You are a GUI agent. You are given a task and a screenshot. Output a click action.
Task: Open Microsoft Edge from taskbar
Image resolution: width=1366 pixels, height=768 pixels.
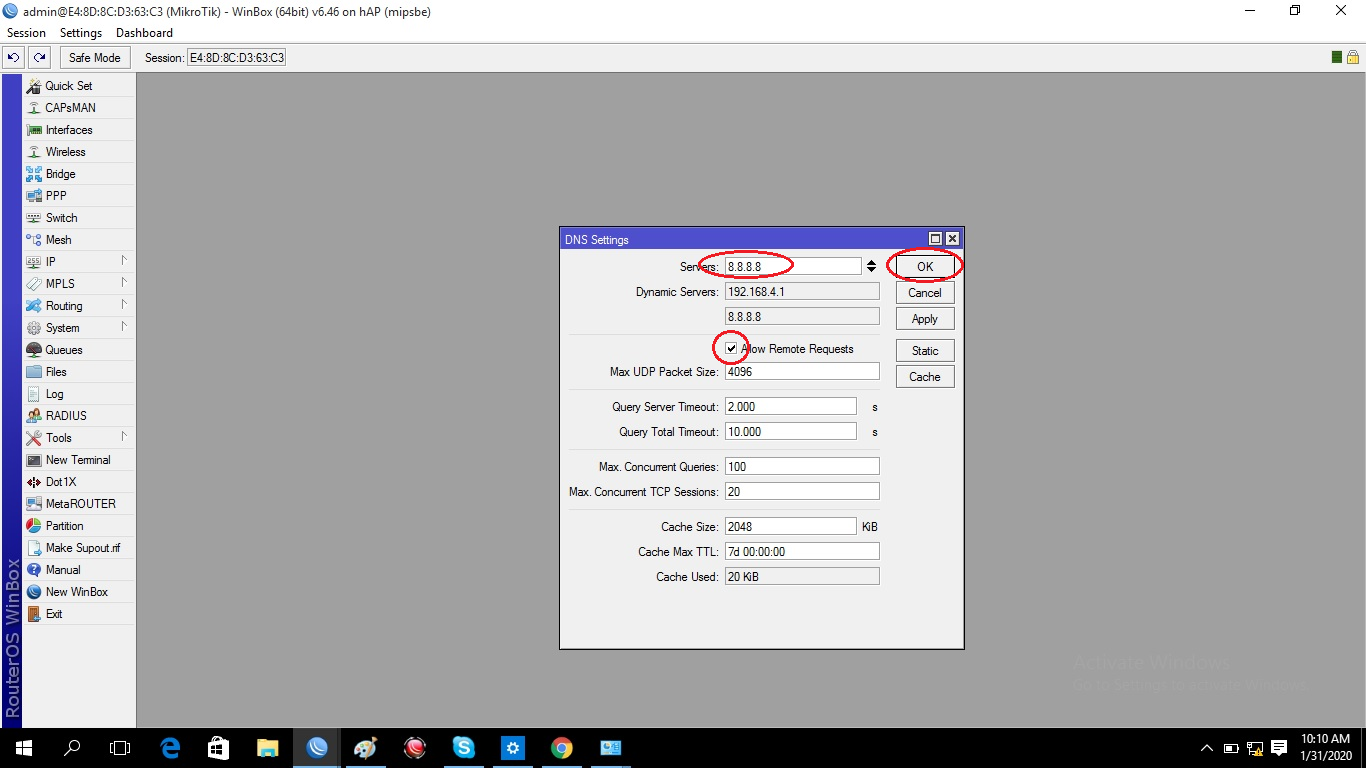(x=170, y=748)
